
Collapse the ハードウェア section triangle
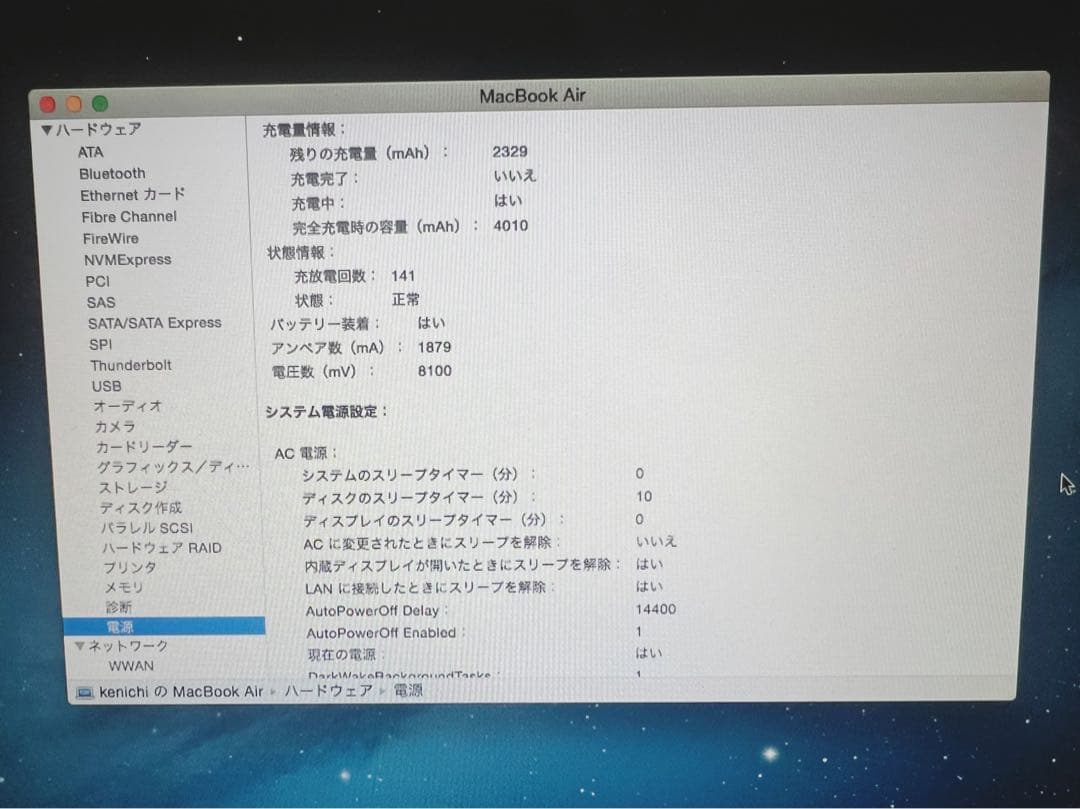tap(46, 129)
